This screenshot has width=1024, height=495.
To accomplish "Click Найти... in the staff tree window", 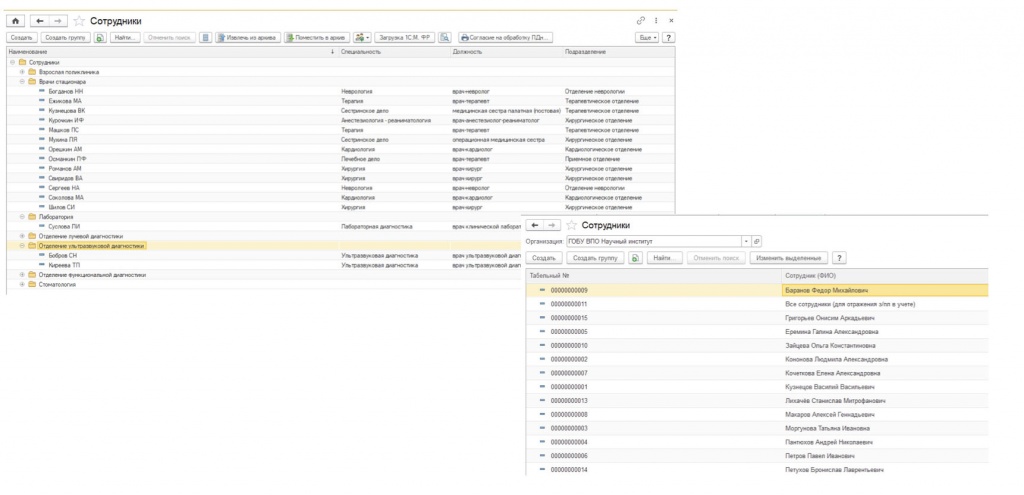I will [125, 38].
